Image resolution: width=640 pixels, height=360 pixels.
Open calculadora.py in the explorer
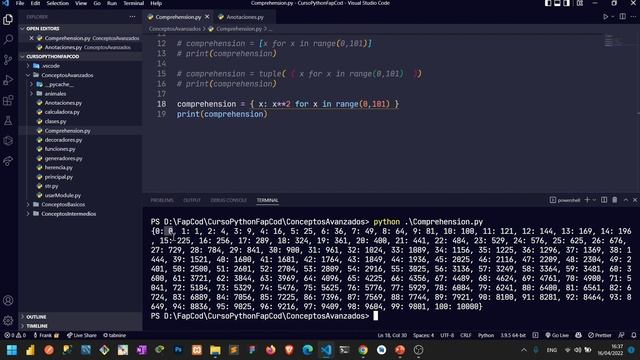pyautogui.click(x=62, y=112)
